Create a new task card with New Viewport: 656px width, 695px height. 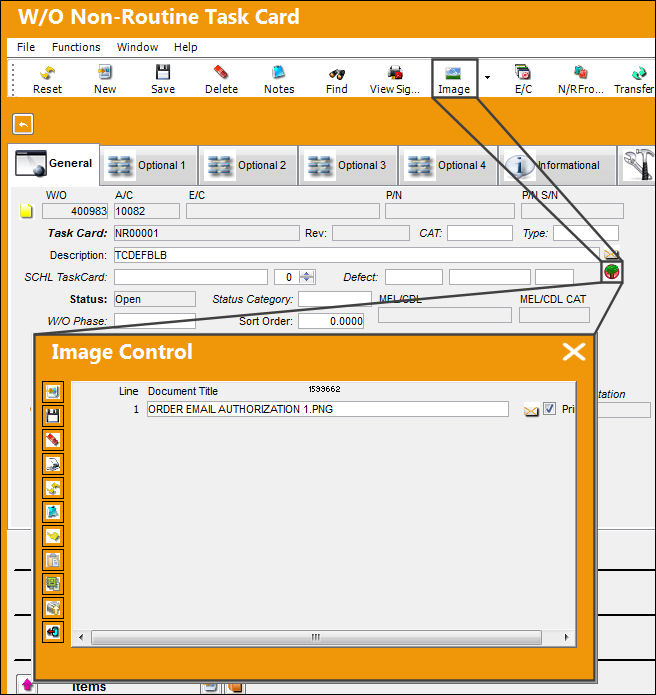pos(105,80)
